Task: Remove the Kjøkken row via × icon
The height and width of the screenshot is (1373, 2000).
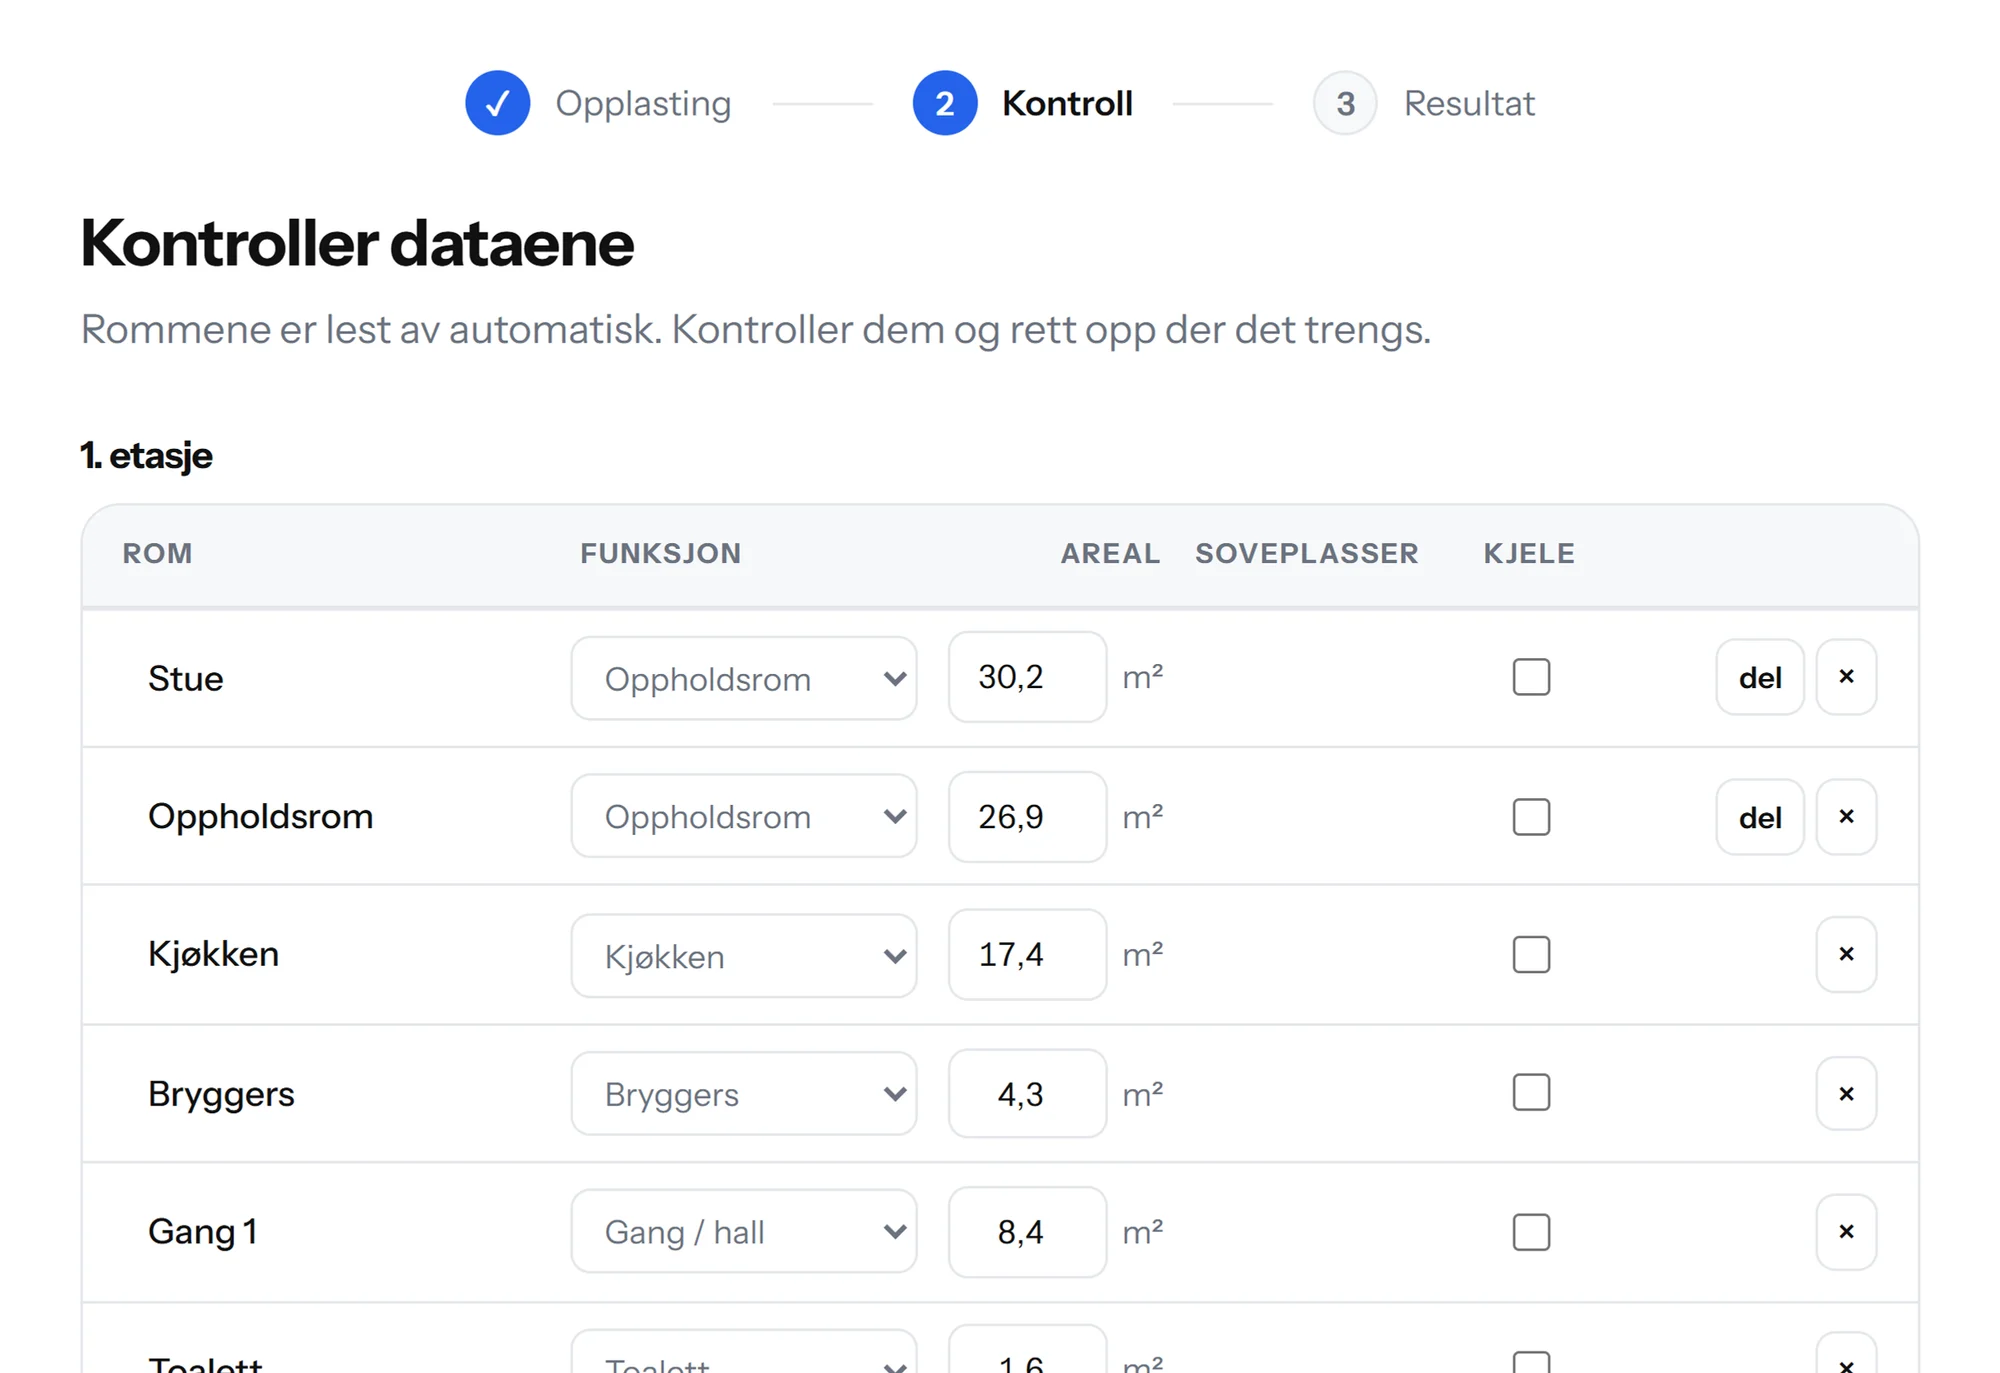Action: (x=1846, y=954)
